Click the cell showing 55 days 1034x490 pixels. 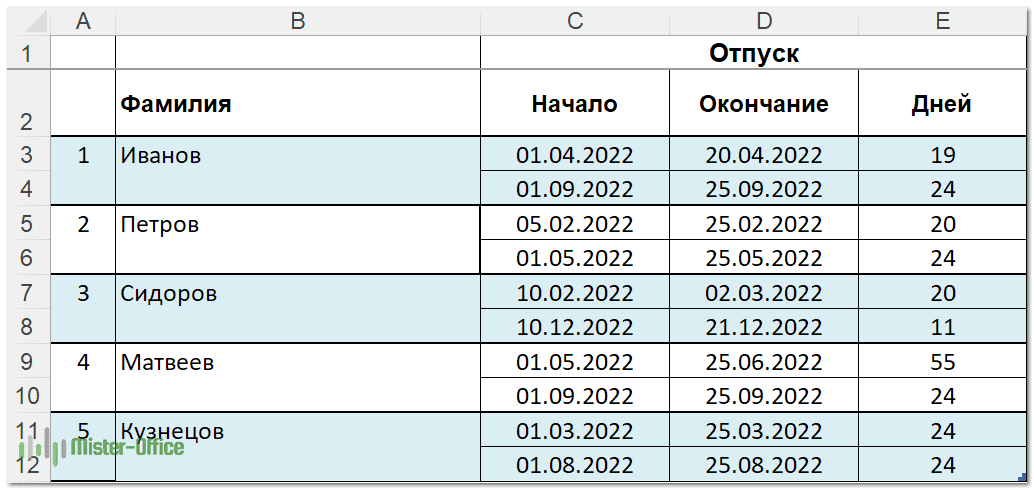(942, 362)
